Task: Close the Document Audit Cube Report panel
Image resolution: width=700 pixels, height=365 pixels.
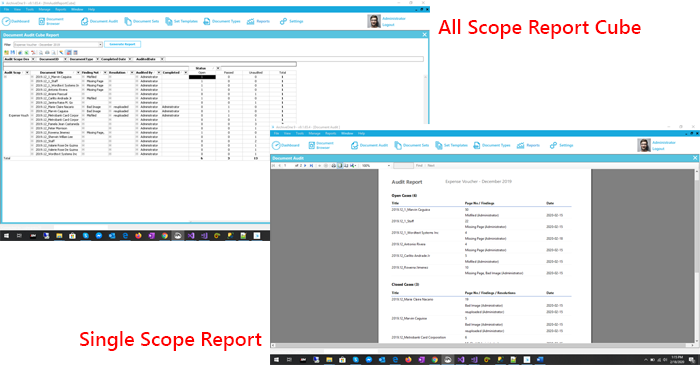Action: click(425, 34)
